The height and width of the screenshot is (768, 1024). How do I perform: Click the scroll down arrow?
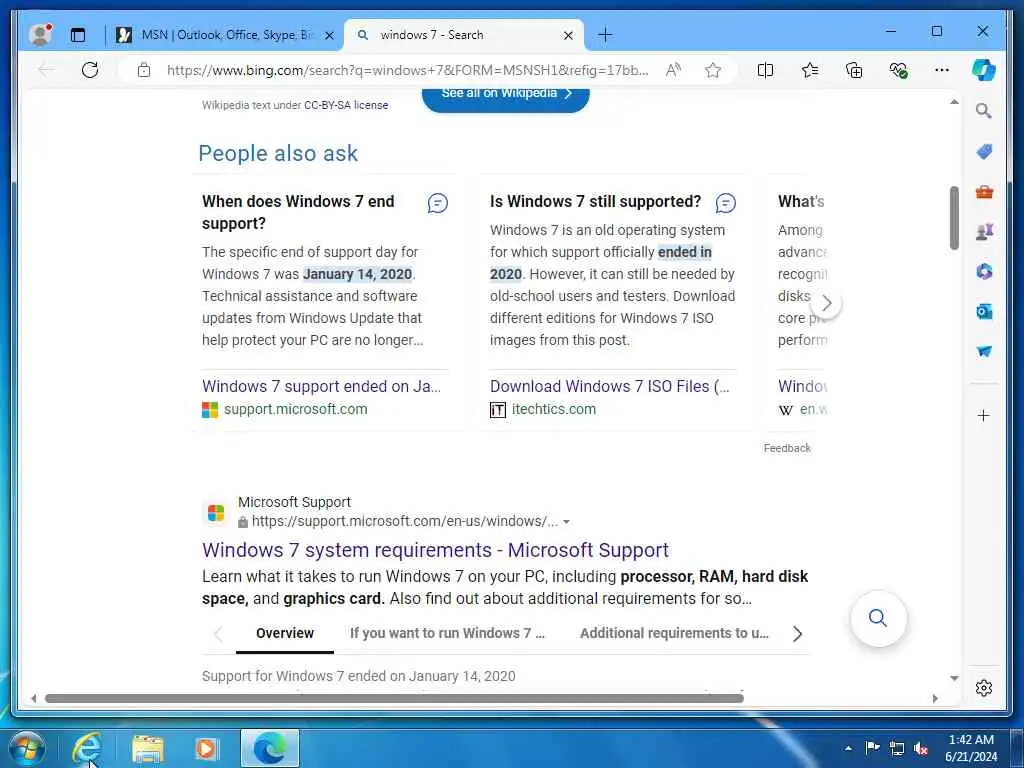[954, 679]
